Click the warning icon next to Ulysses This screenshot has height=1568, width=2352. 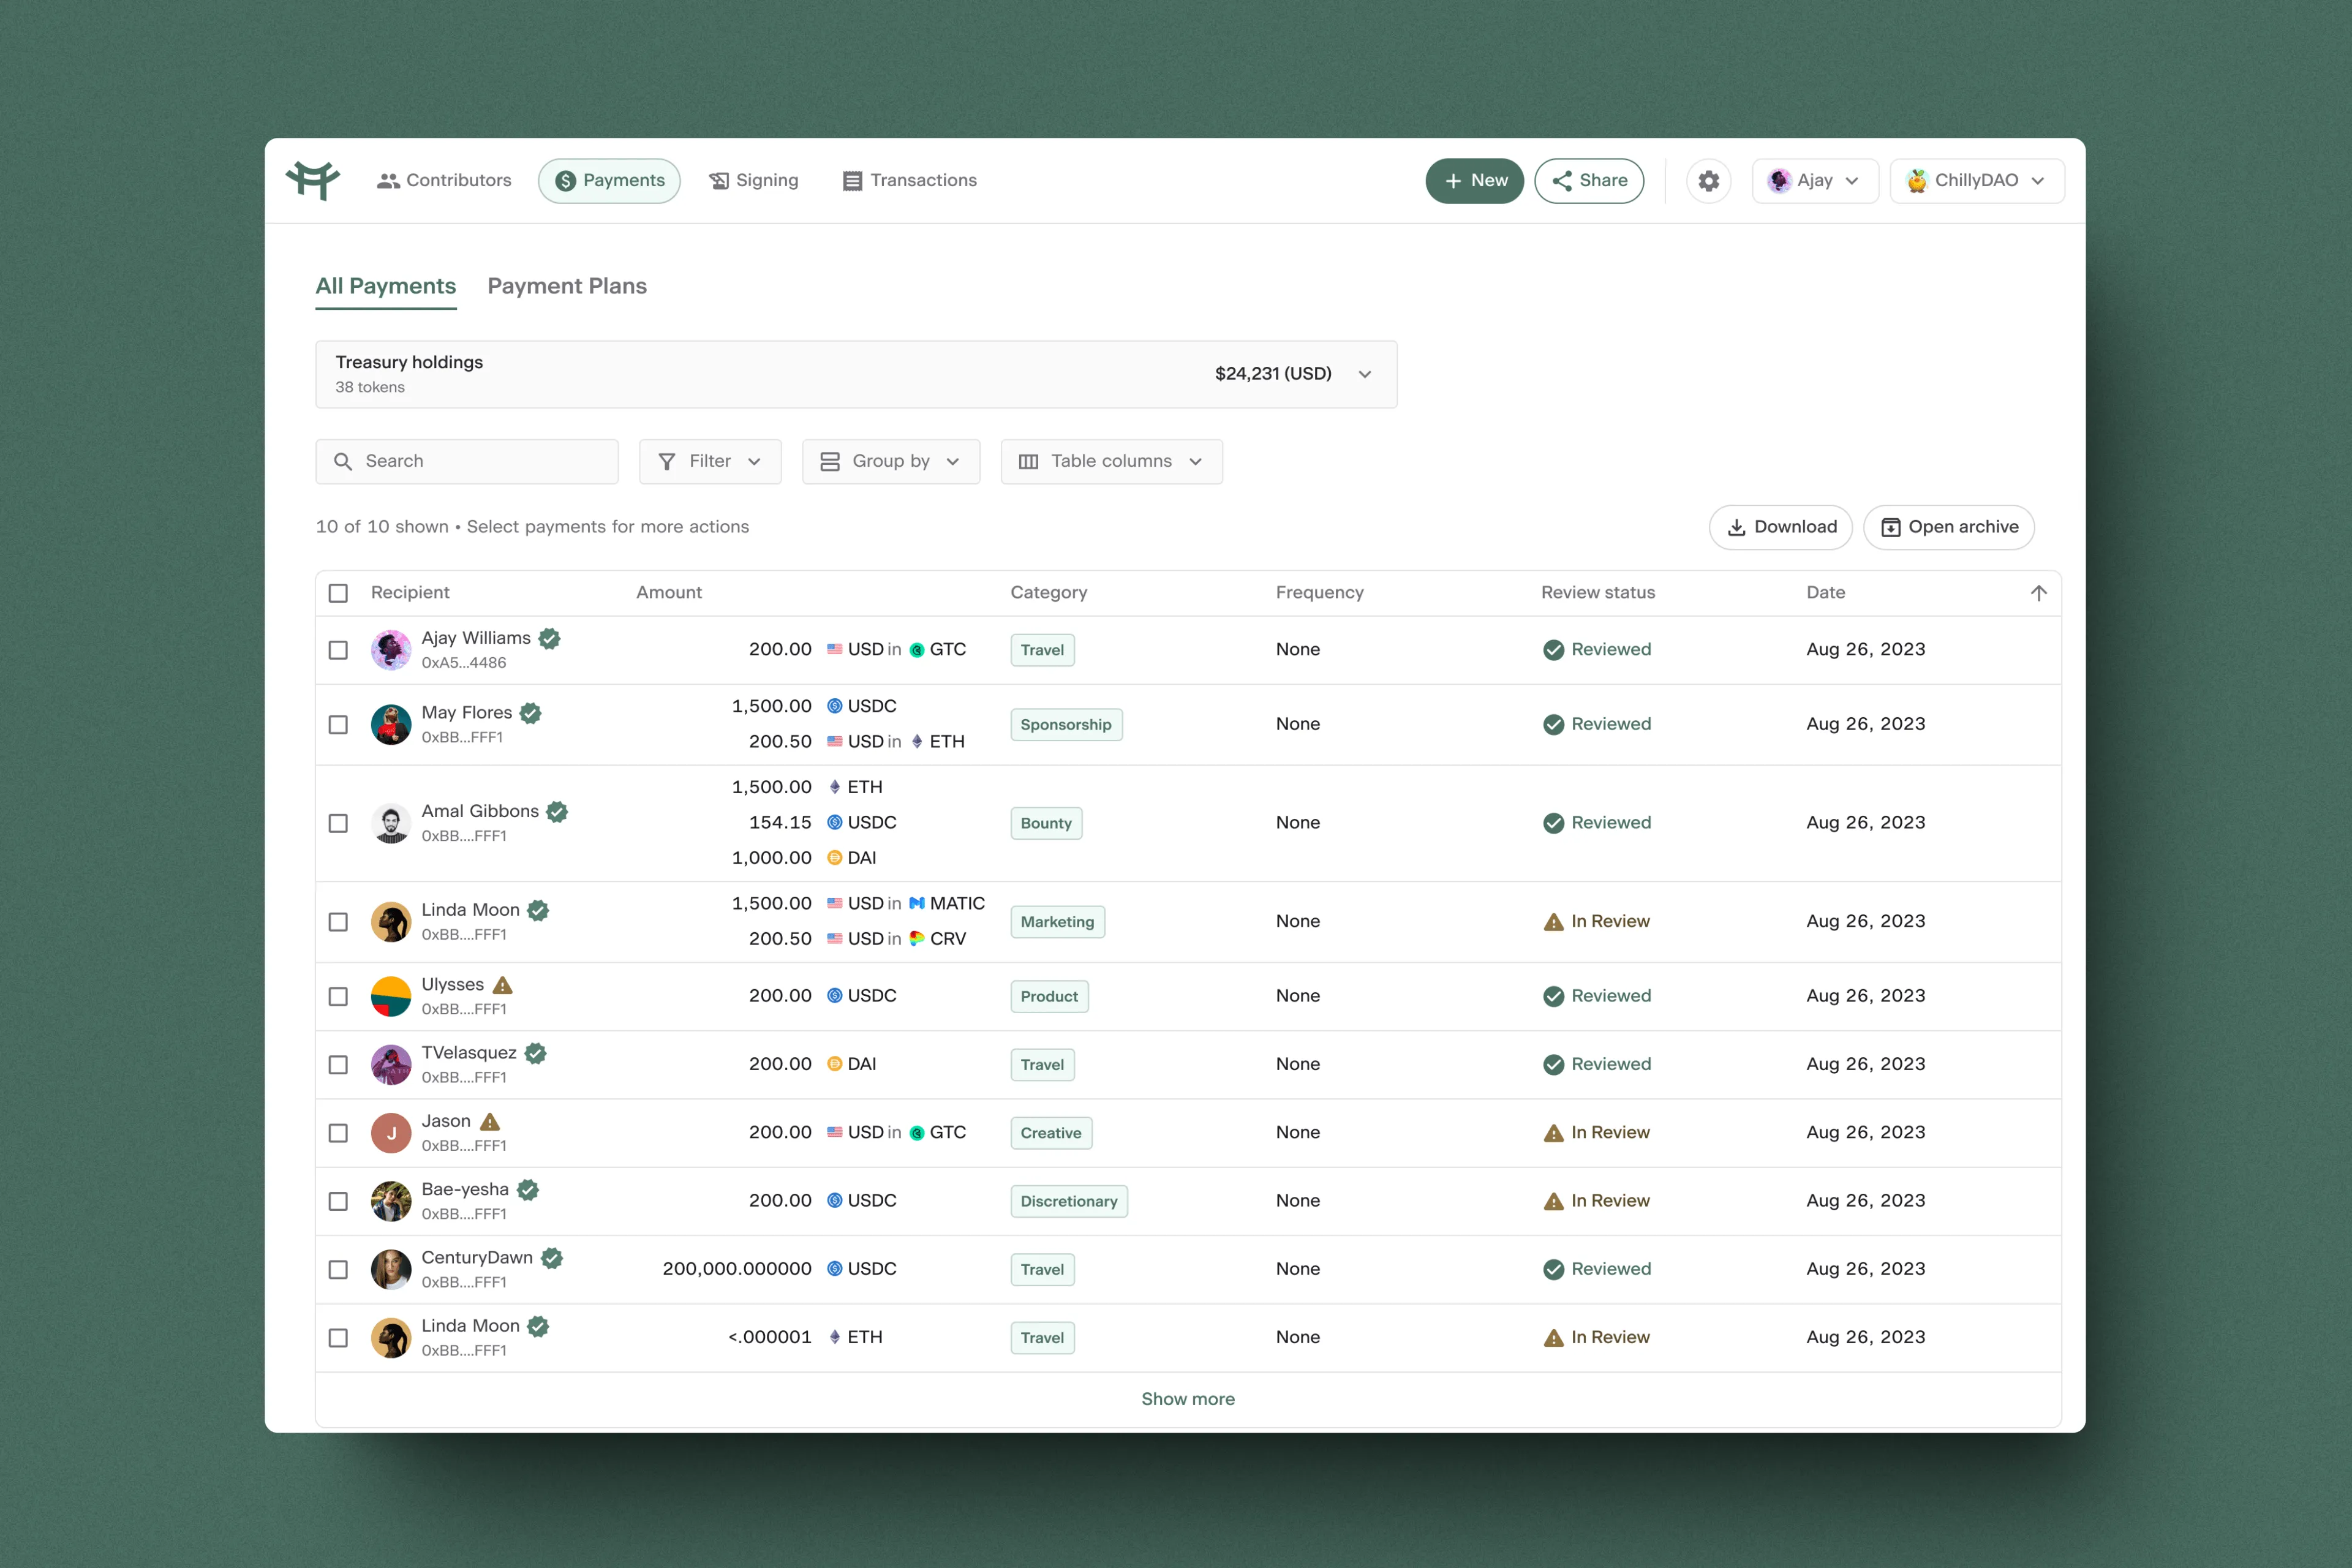click(503, 985)
